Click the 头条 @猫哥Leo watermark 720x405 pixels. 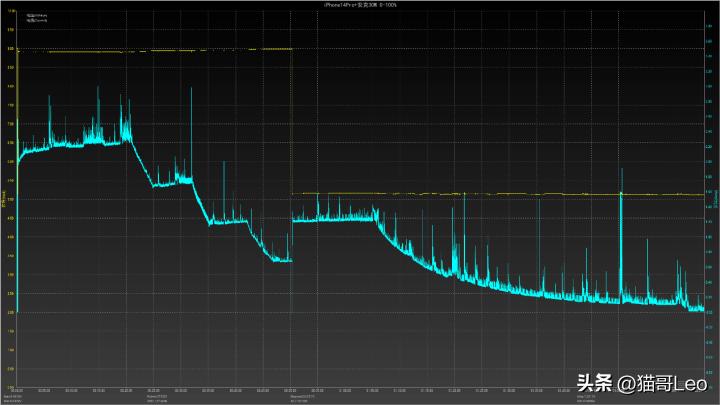tap(643, 382)
